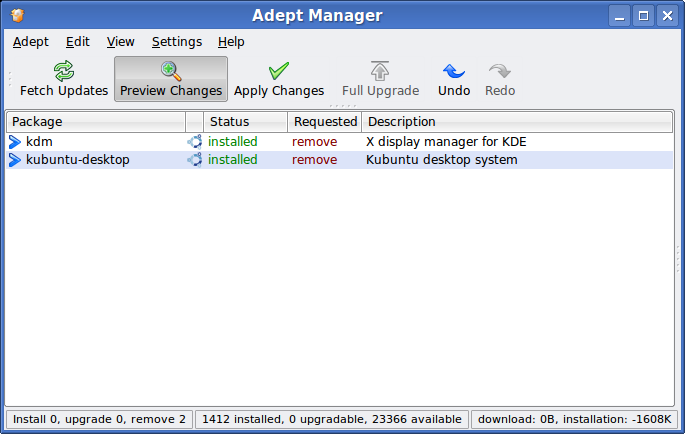
Task: Click the toolbar drag handle left of Fetch Updates
Action: point(10,79)
